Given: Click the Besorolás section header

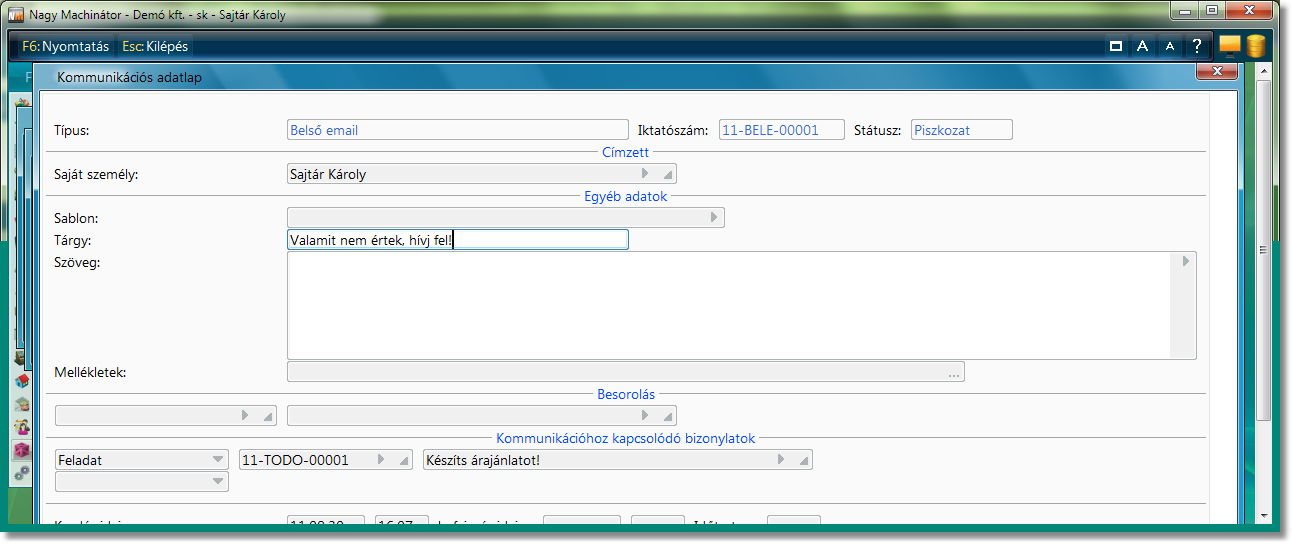Looking at the screenshot, I should 626,394.
